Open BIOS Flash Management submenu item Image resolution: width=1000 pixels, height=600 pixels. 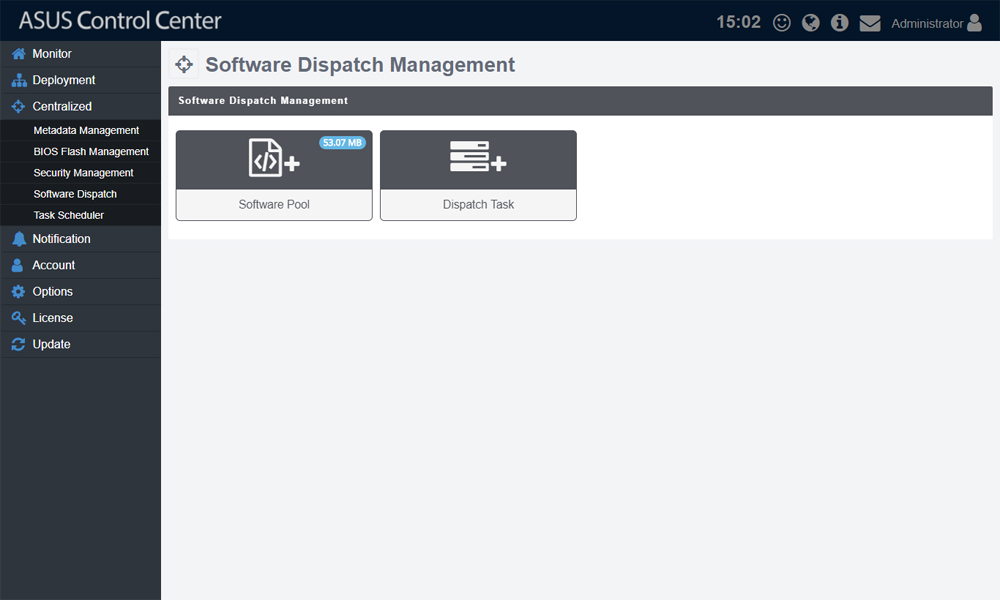click(x=91, y=152)
